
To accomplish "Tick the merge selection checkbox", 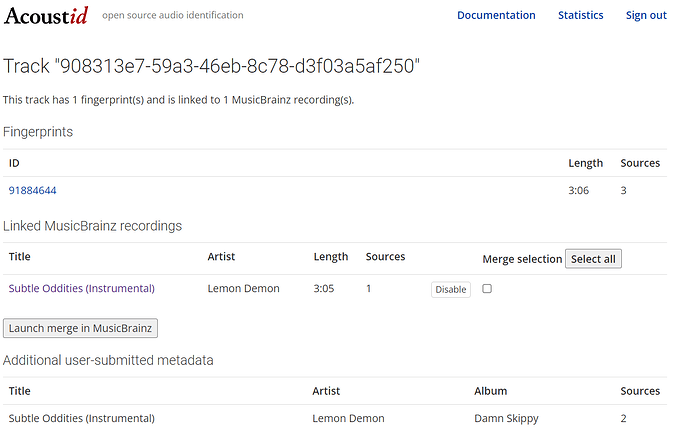I will click(487, 288).
